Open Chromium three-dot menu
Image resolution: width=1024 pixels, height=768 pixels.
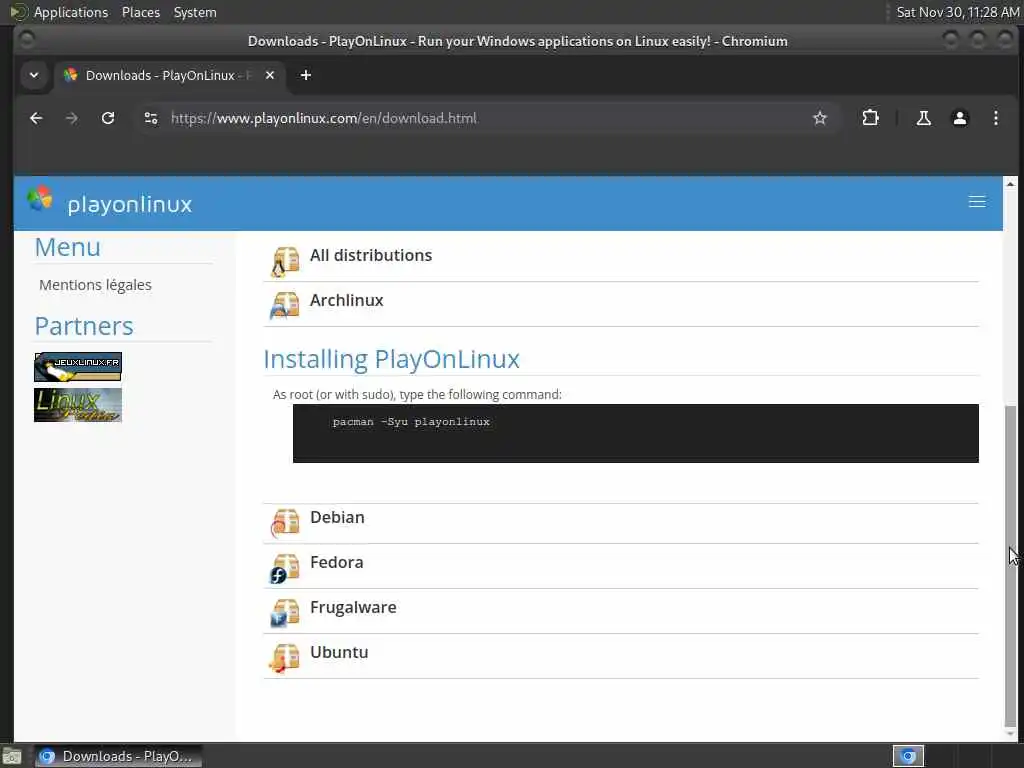pyautogui.click(x=995, y=118)
